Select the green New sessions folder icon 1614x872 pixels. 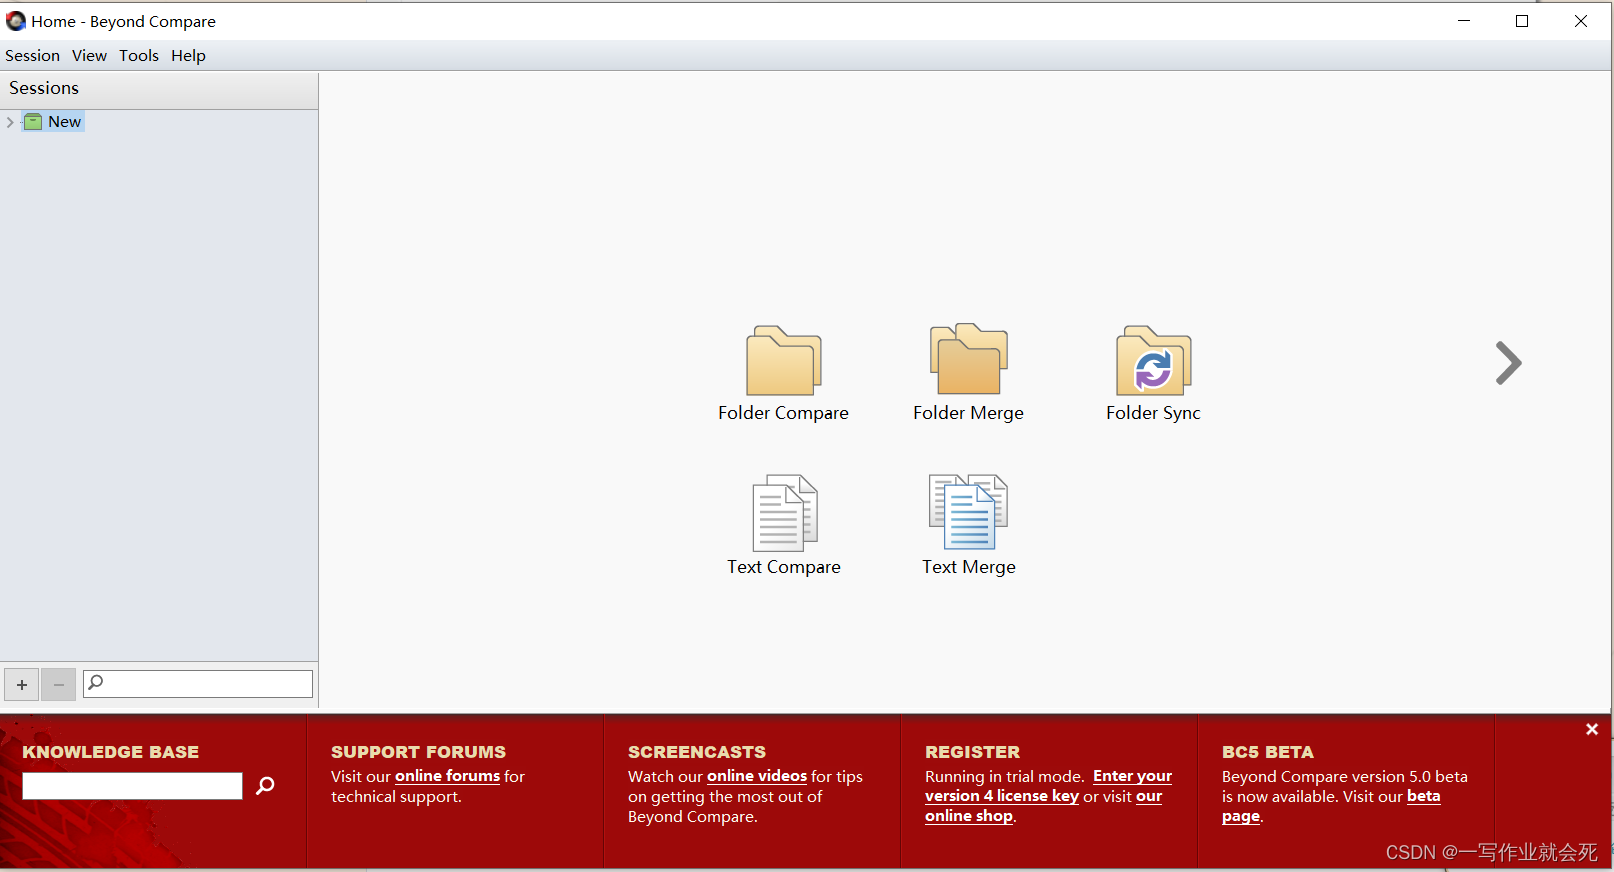click(x=33, y=122)
